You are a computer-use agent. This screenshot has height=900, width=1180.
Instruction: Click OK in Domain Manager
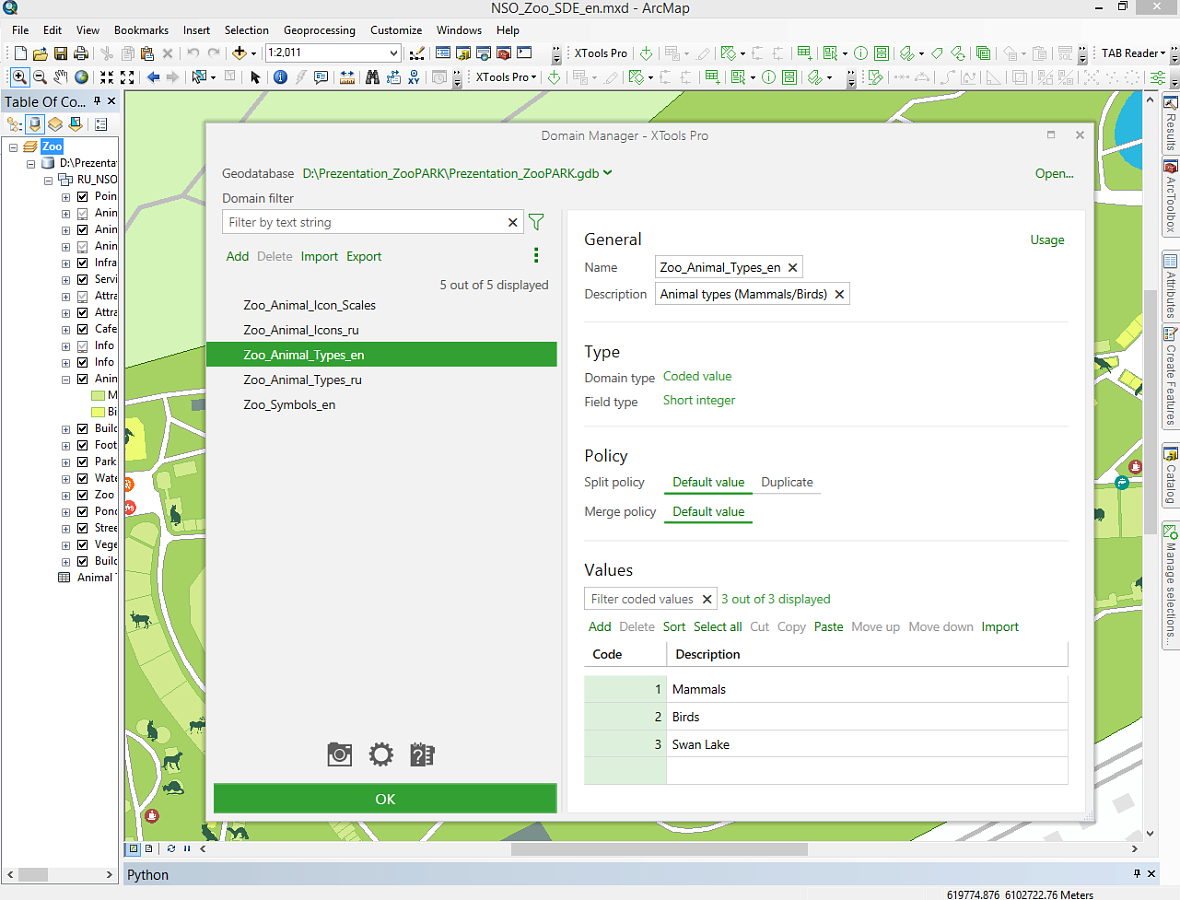pos(385,798)
